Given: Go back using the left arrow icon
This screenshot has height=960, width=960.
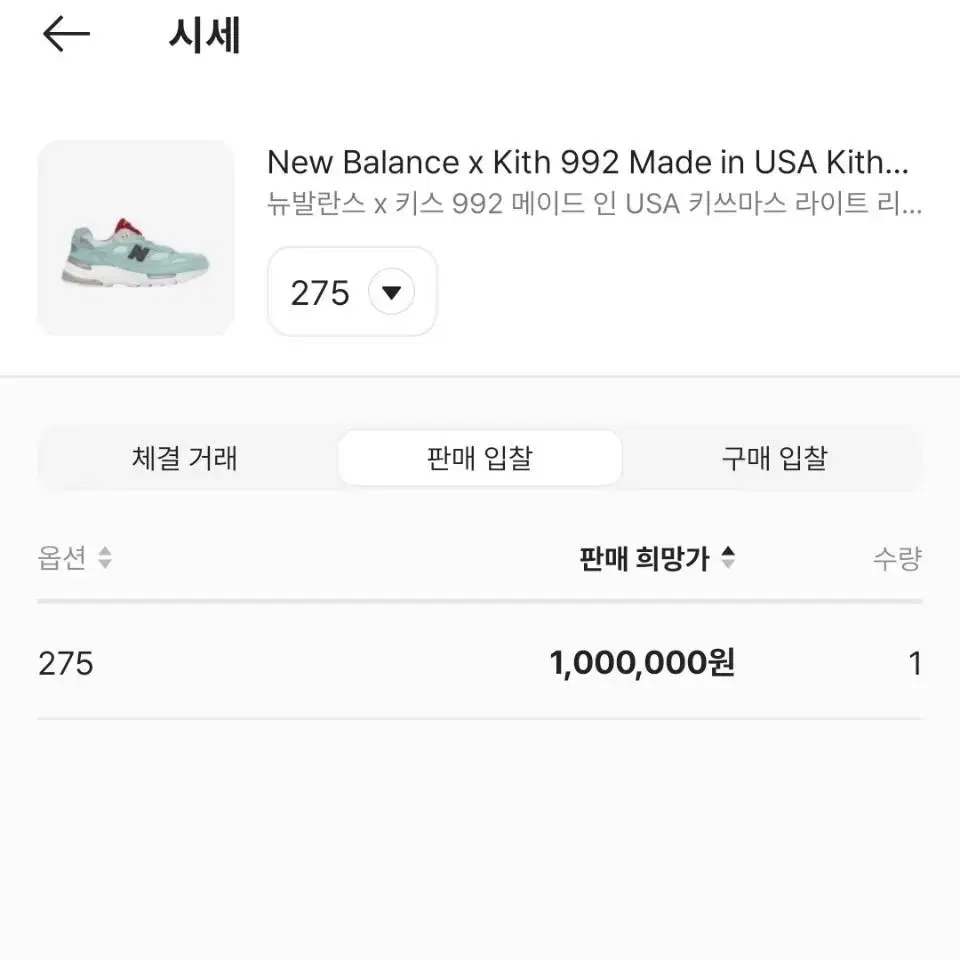Looking at the screenshot, I should [66, 34].
